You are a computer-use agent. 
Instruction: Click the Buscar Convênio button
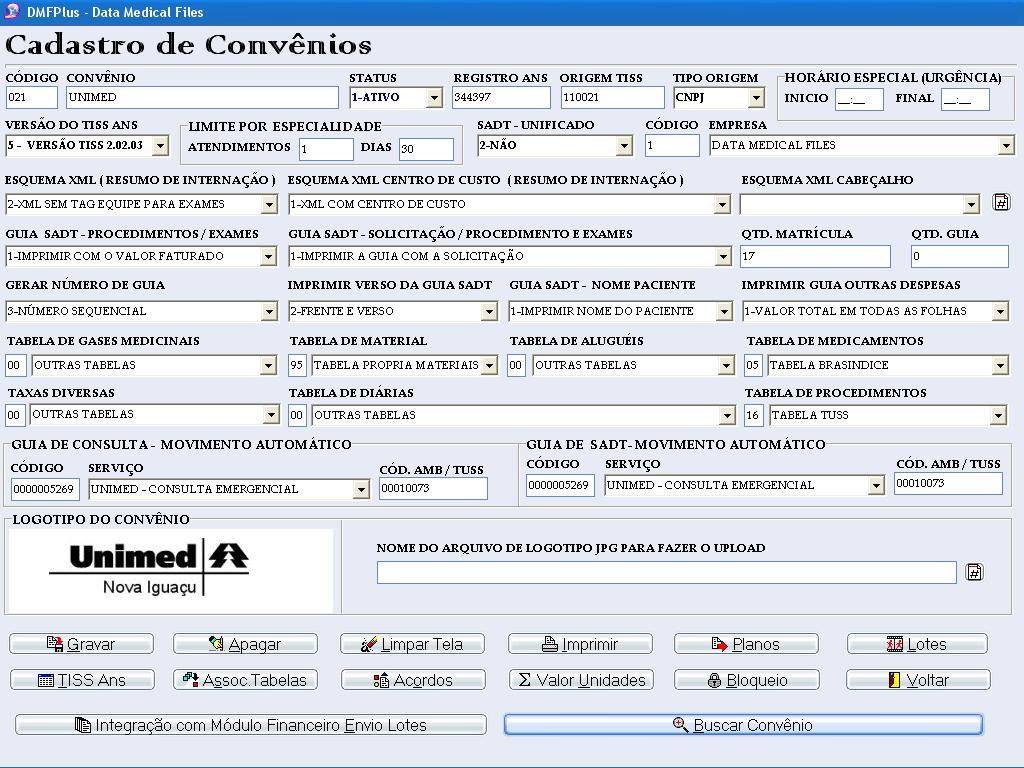click(x=743, y=725)
